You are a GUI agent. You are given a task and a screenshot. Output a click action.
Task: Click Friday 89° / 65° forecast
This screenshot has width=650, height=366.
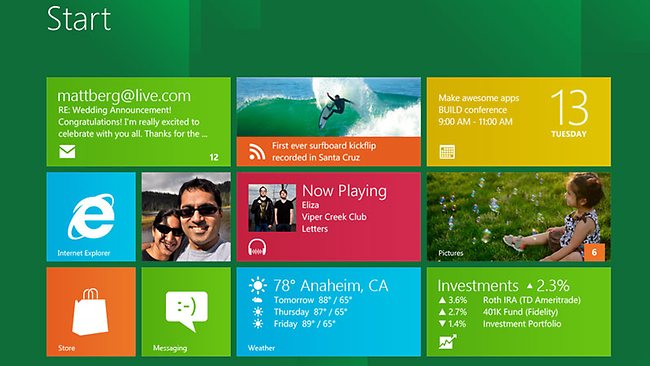304,324
